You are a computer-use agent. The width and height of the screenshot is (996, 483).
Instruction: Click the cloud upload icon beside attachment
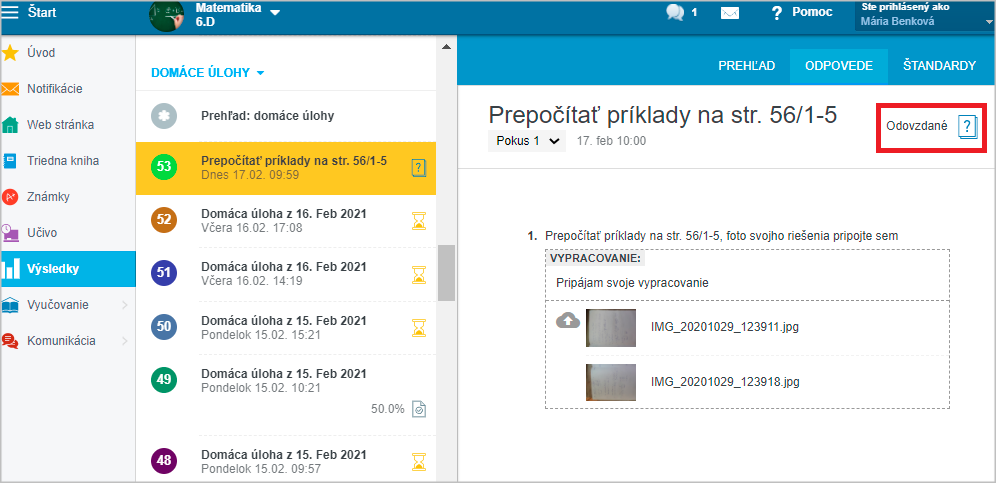(x=568, y=320)
